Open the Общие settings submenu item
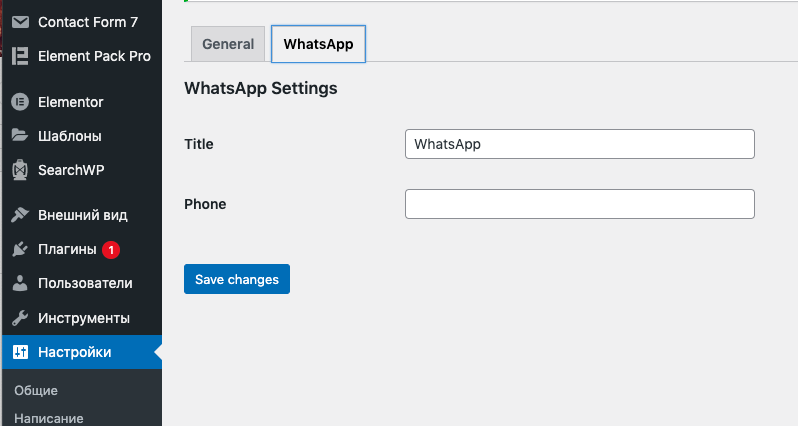The image size is (798, 426). click(36, 390)
